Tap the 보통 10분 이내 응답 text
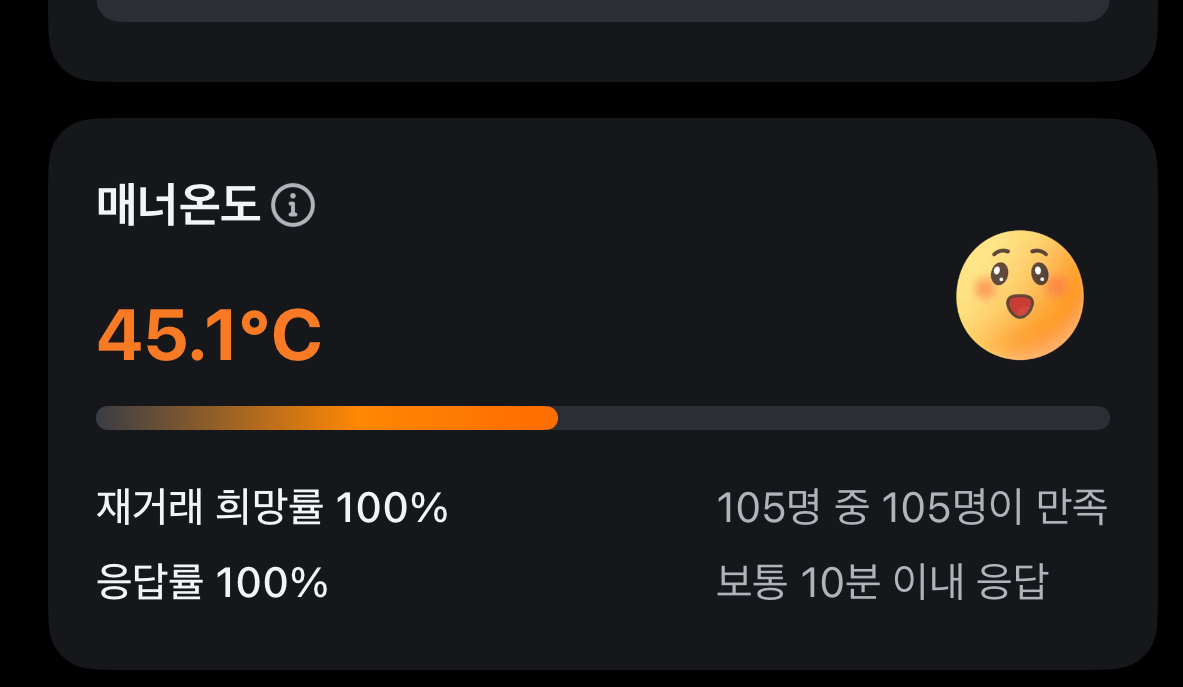 tap(881, 581)
